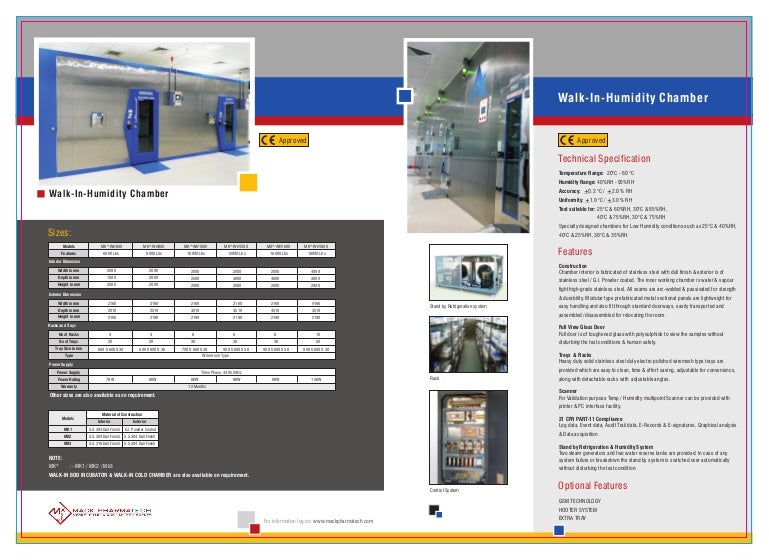The width and height of the screenshot is (769, 560).
Task: Click the 'Accuracy' specification line
Action: [595, 191]
